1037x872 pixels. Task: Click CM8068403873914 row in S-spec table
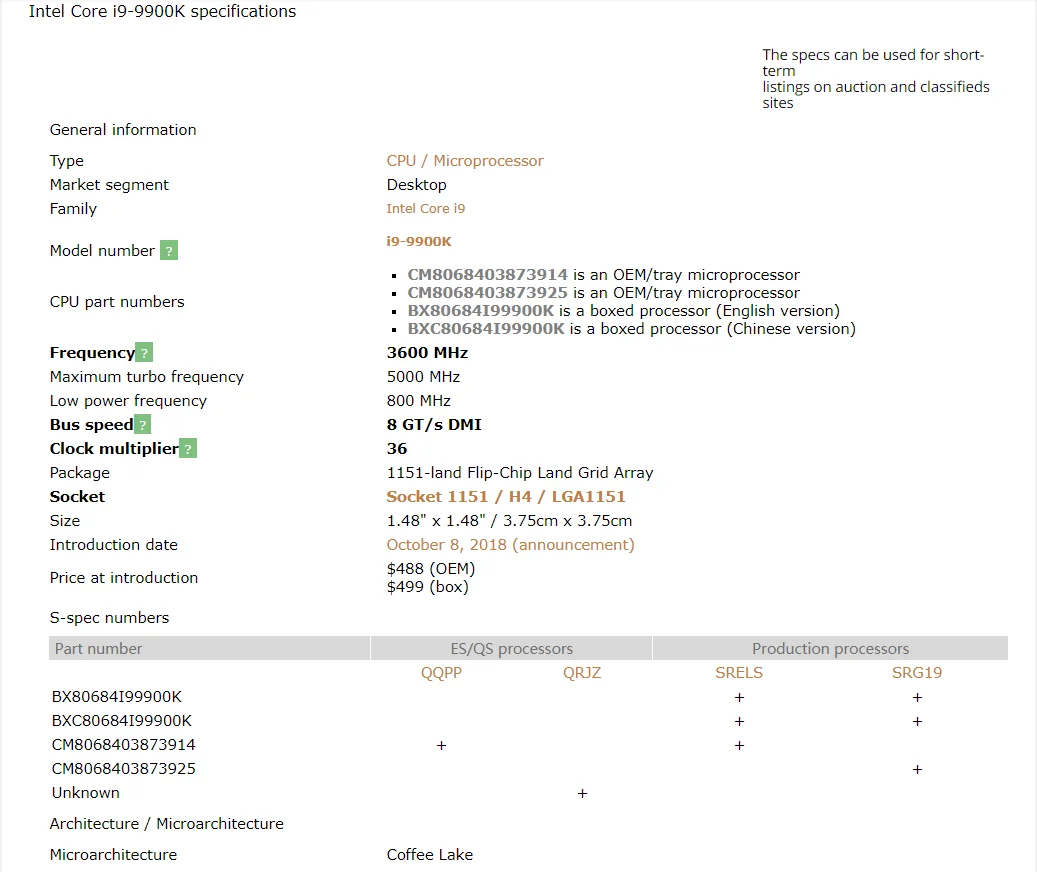[528, 744]
